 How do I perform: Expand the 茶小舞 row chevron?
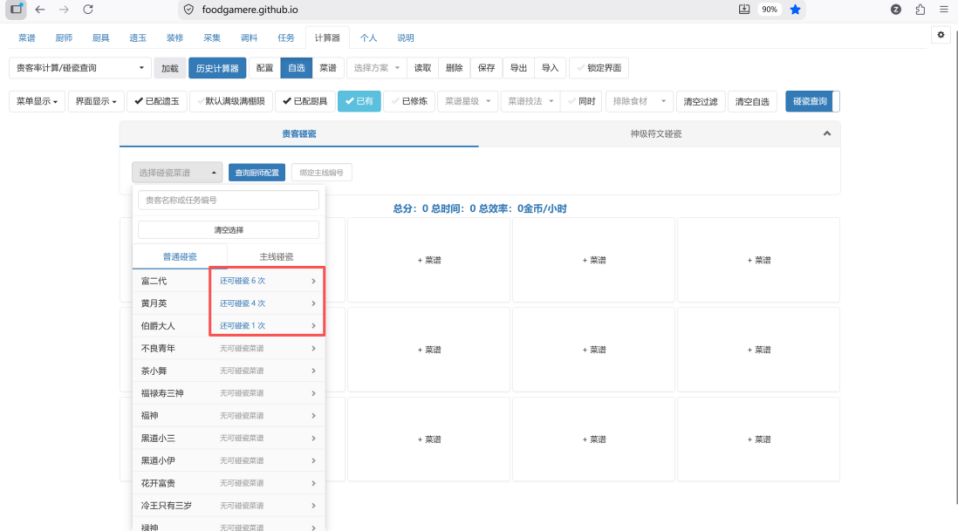tap(313, 371)
